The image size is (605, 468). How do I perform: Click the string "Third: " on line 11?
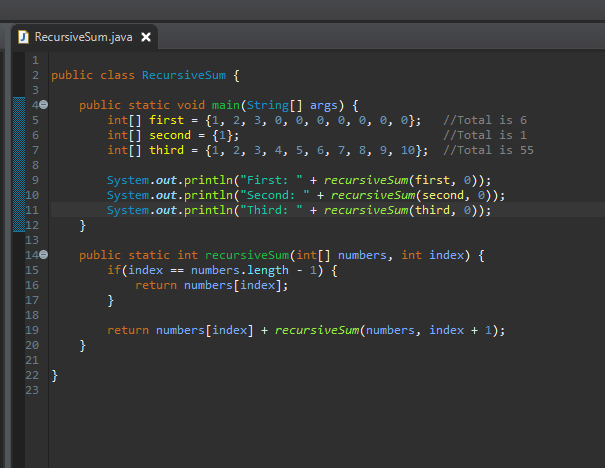[271, 210]
